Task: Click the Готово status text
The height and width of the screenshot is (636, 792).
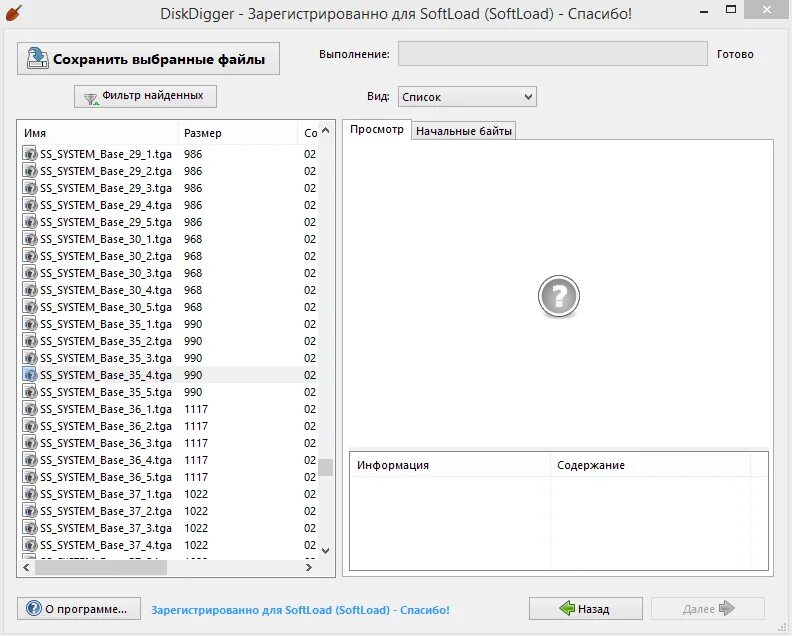Action: tap(735, 54)
